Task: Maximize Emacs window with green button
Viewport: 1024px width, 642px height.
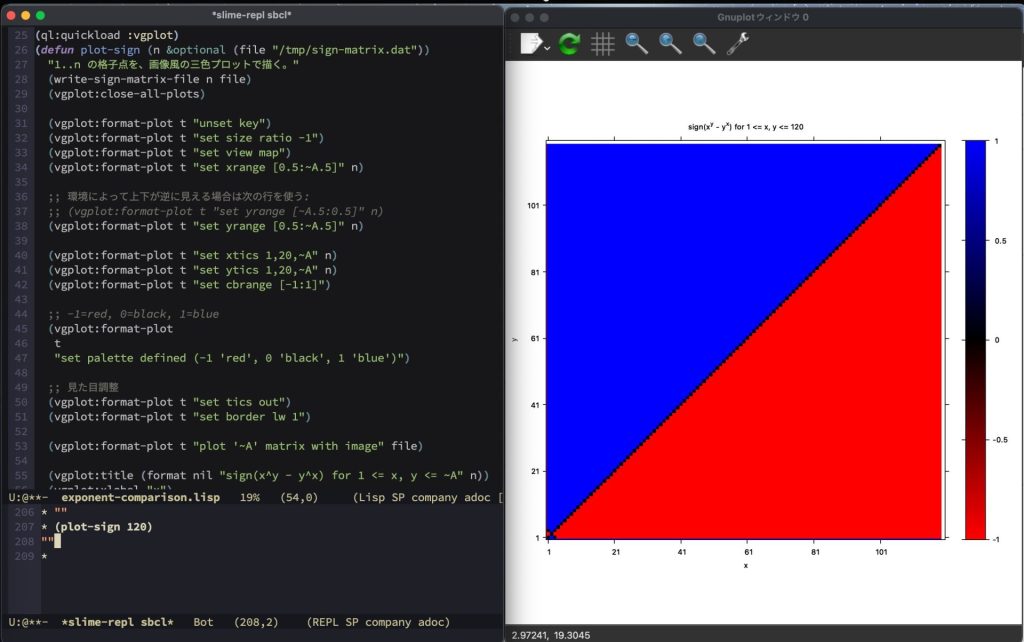Action: [40, 15]
